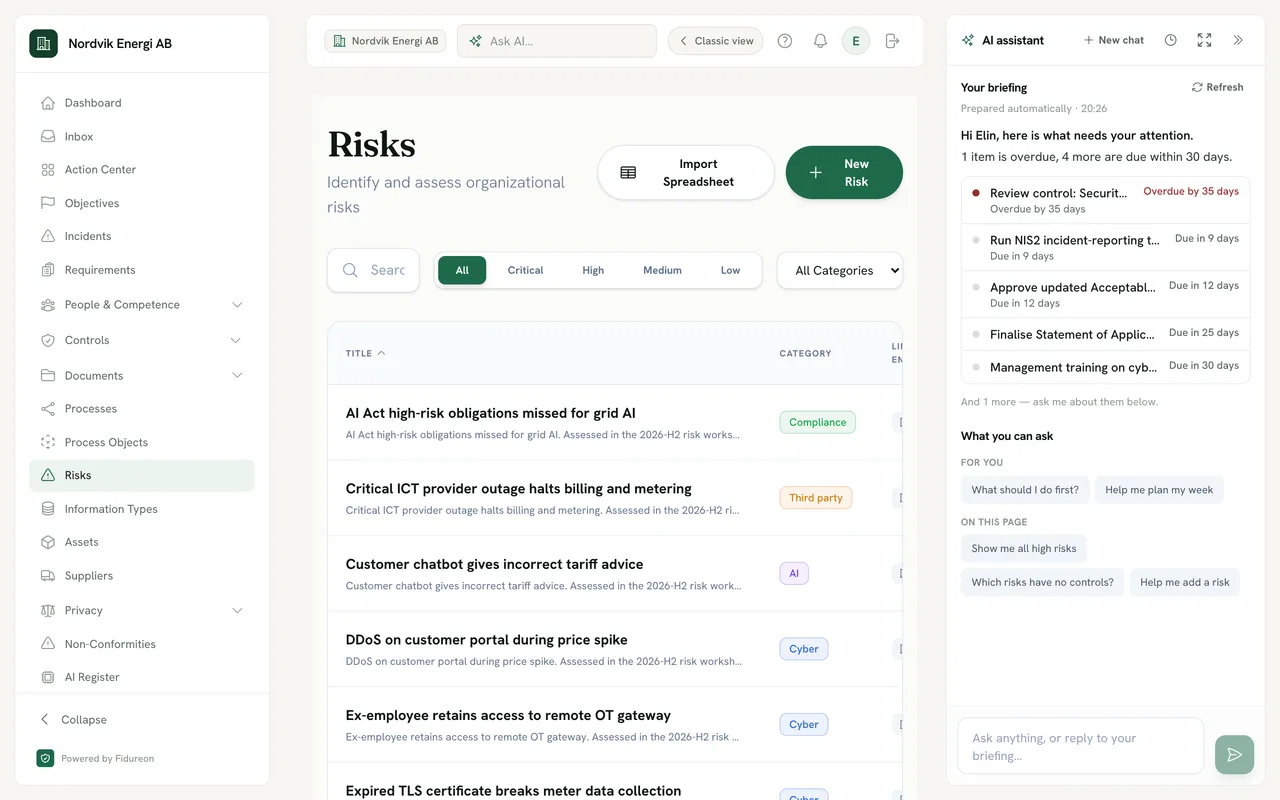Image resolution: width=1280 pixels, height=800 pixels.
Task: Click 'Show me all high risks' suggestion
Action: (x=1024, y=548)
